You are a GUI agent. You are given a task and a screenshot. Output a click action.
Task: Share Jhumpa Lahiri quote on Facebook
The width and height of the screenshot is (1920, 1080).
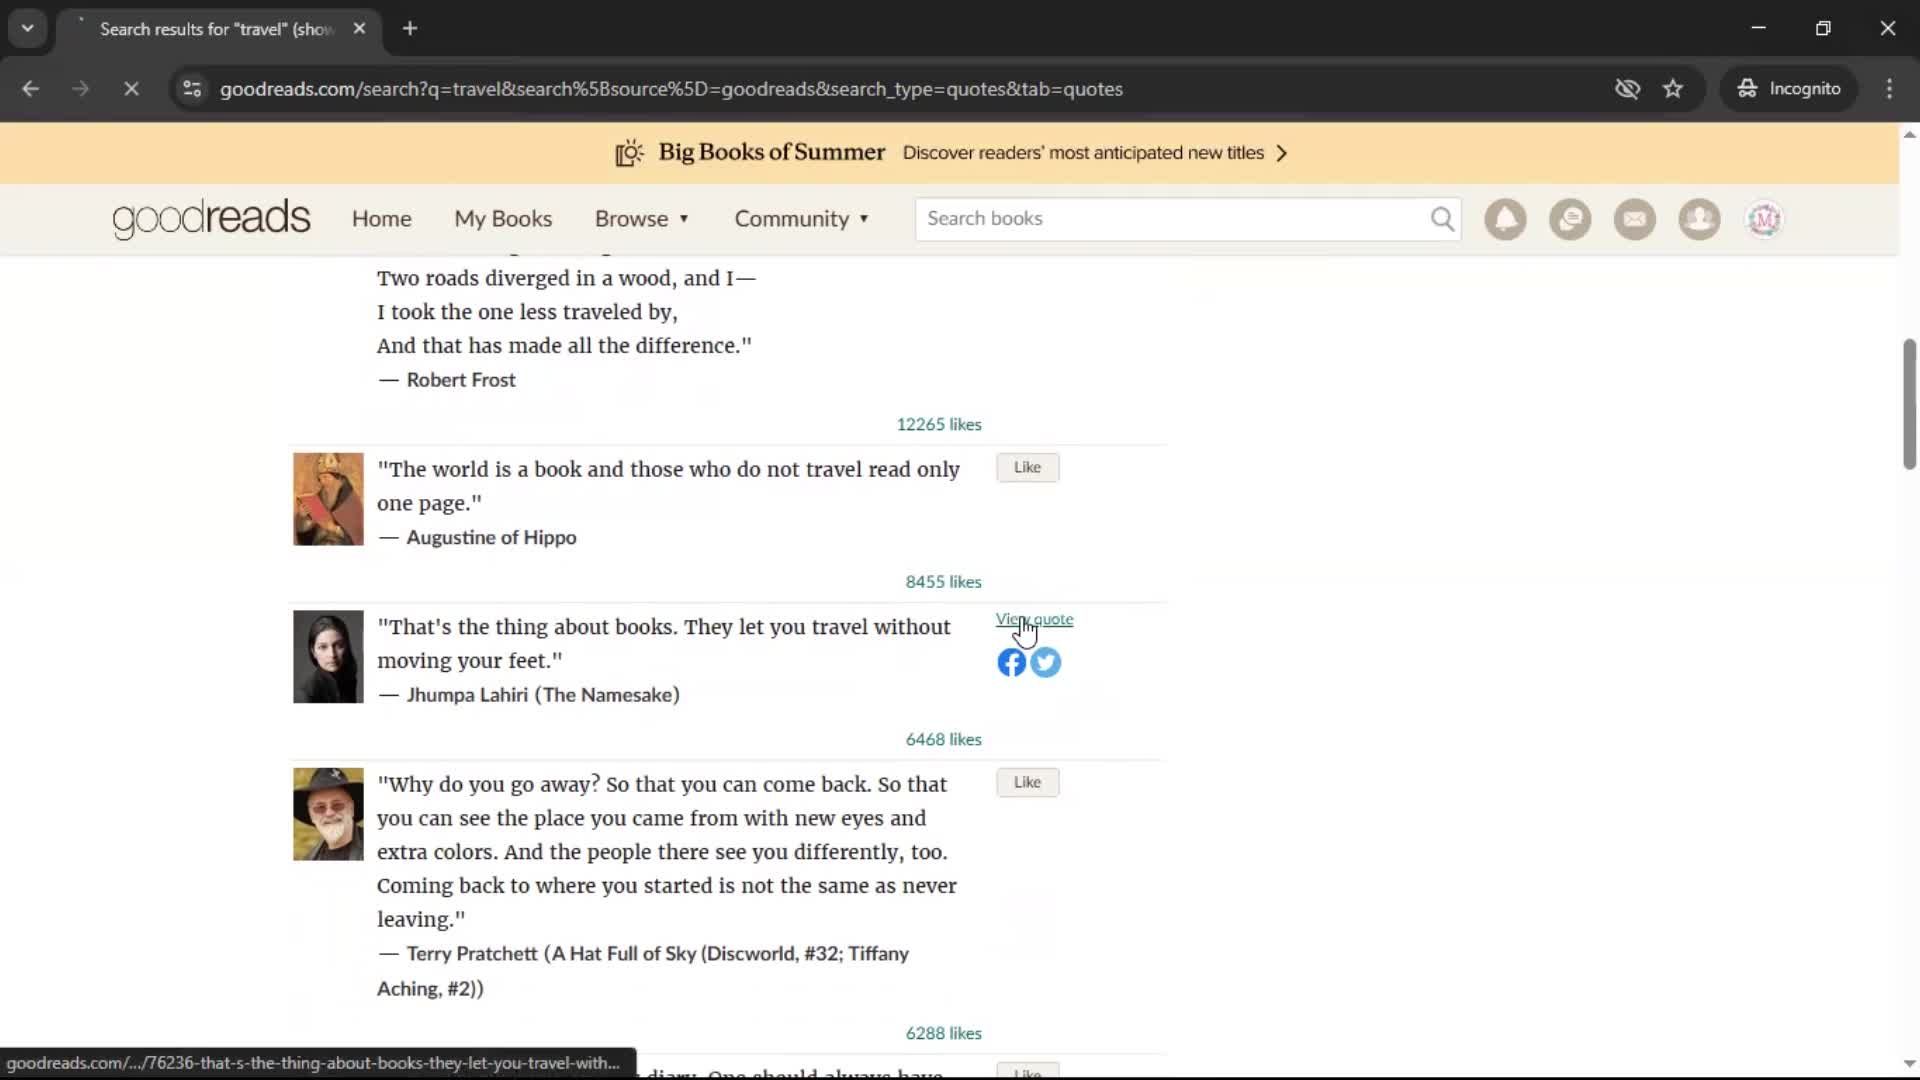(1011, 662)
